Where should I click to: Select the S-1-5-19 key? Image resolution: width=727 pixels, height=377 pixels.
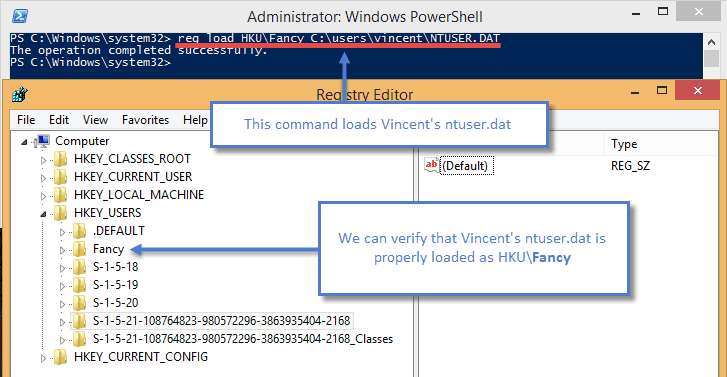tap(115, 285)
